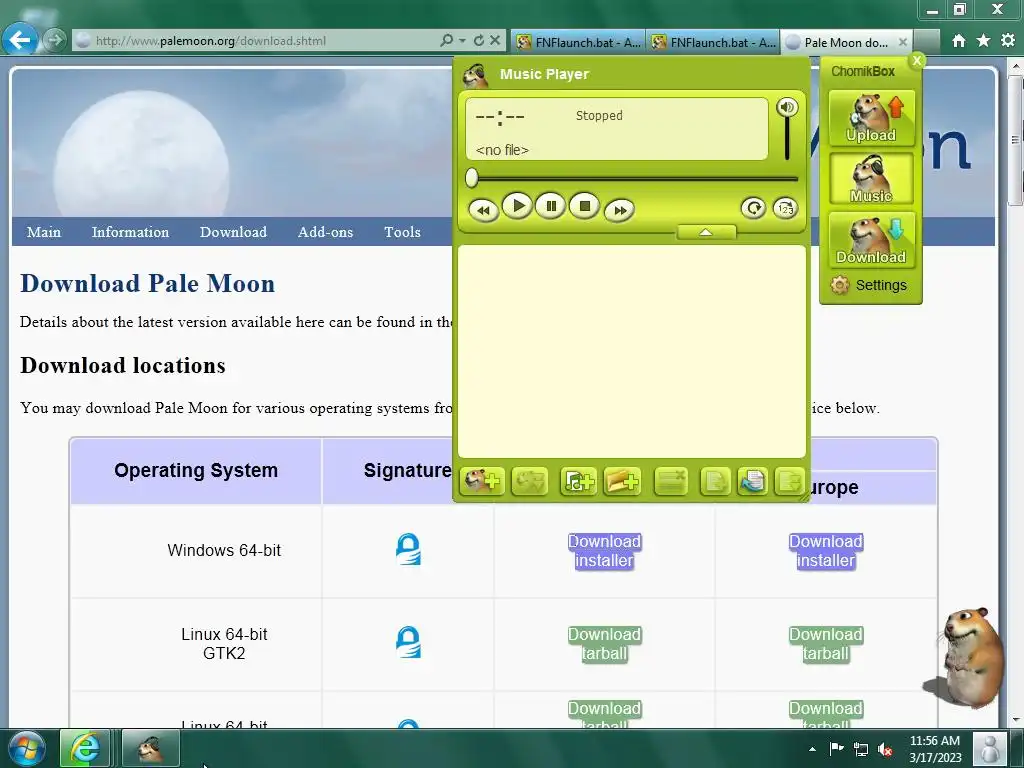Open the Linux 64-bit GTK2 signature icon
The height and width of the screenshot is (768, 1024).
(408, 642)
